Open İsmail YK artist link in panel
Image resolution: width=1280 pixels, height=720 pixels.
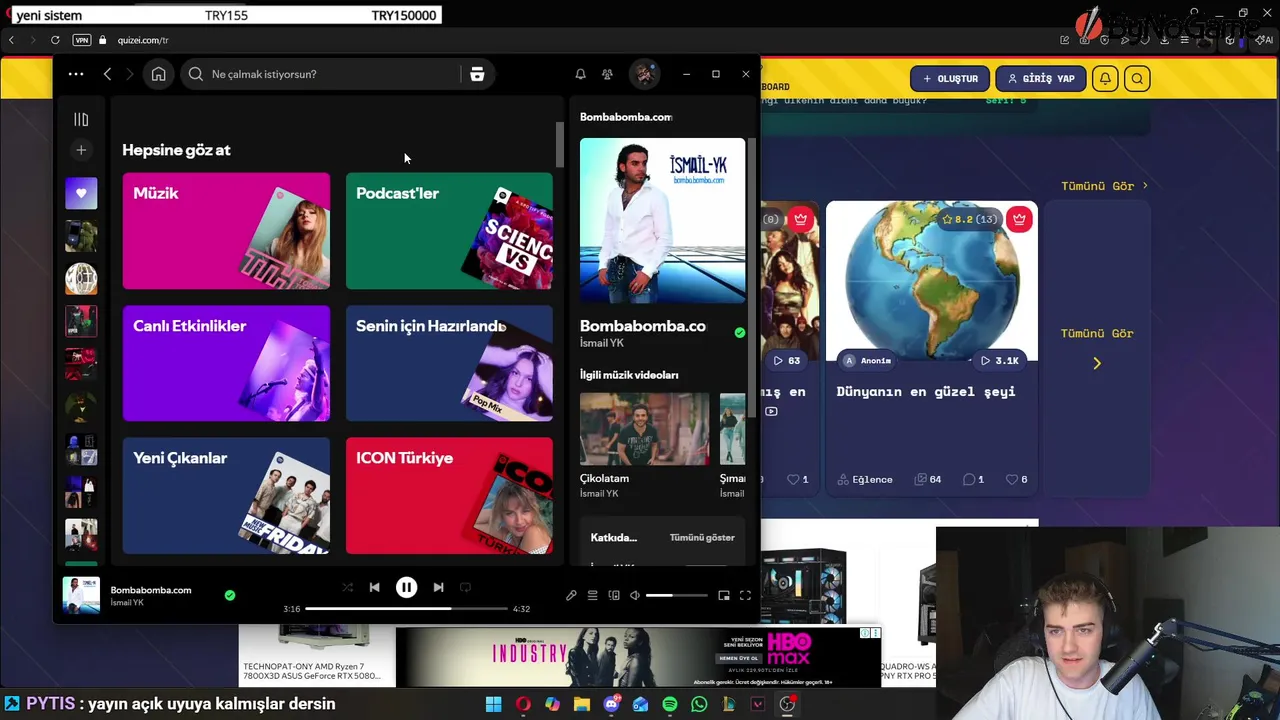[x=602, y=343]
